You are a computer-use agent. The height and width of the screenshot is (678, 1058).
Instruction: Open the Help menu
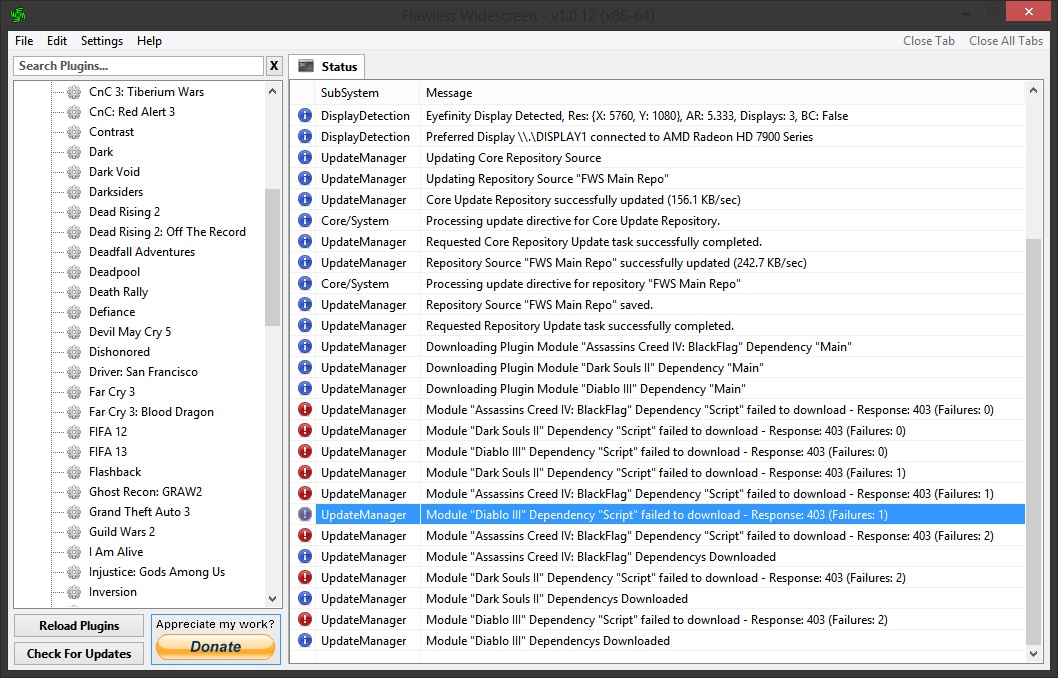point(149,40)
